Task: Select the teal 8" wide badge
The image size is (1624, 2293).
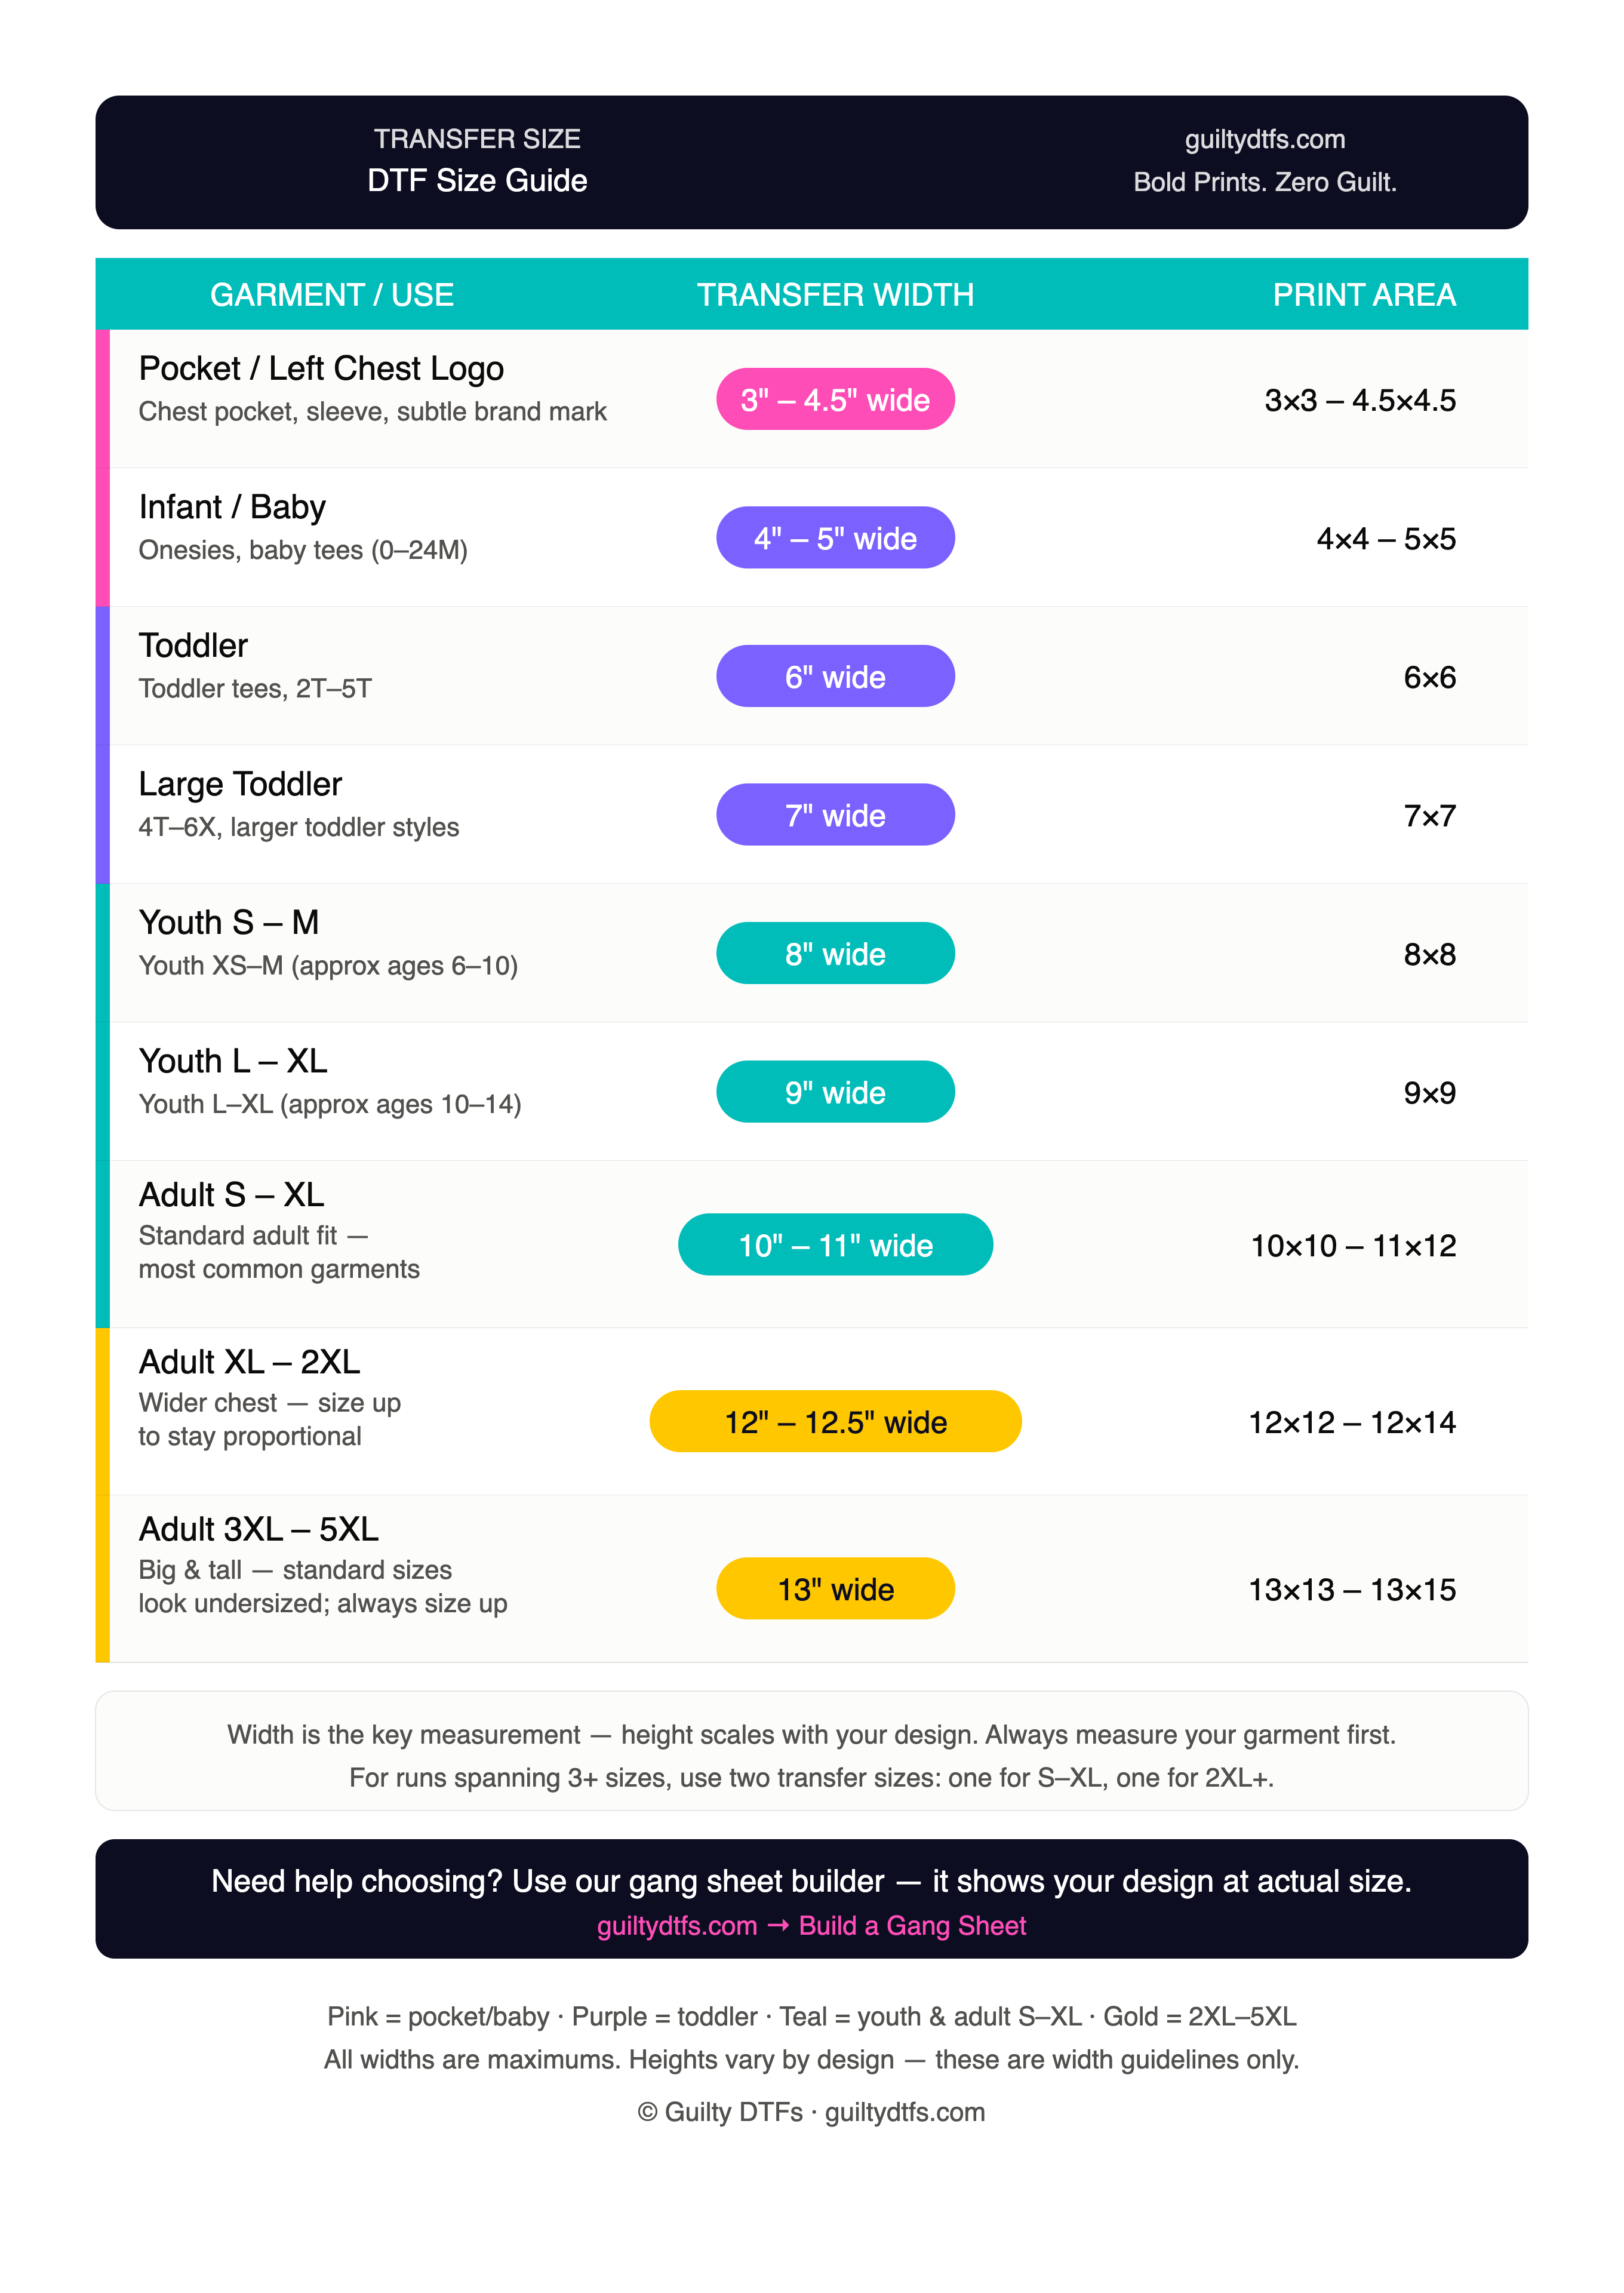Action: [x=835, y=953]
